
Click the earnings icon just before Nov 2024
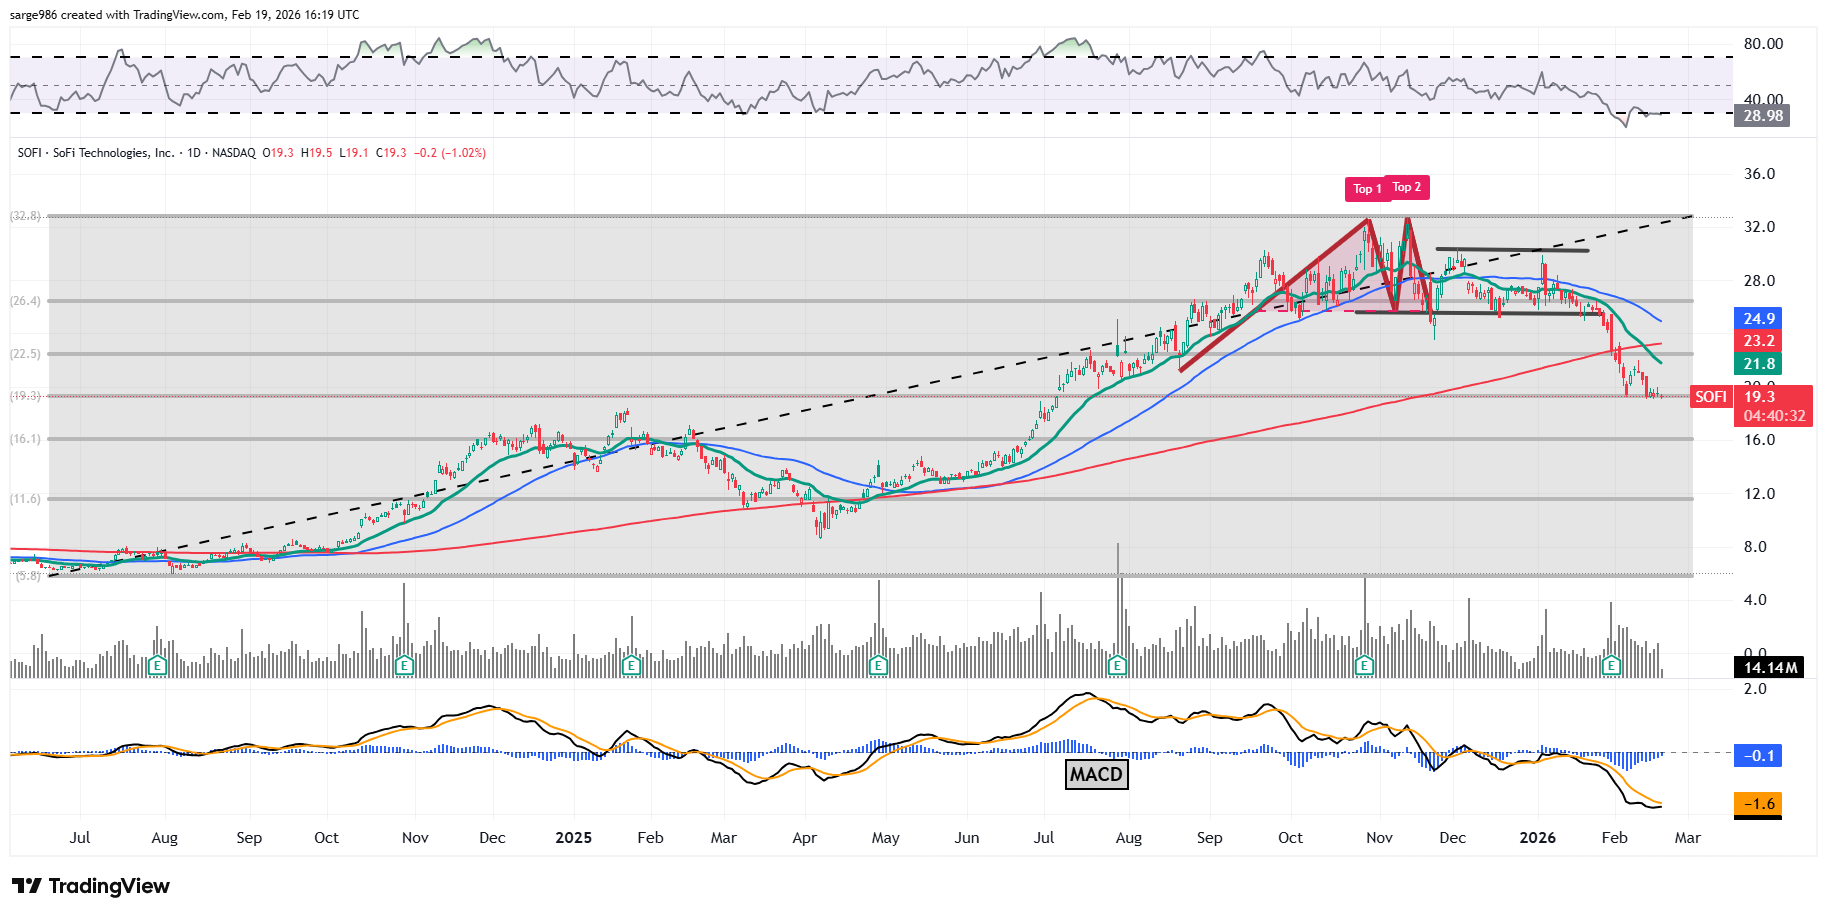(x=404, y=665)
